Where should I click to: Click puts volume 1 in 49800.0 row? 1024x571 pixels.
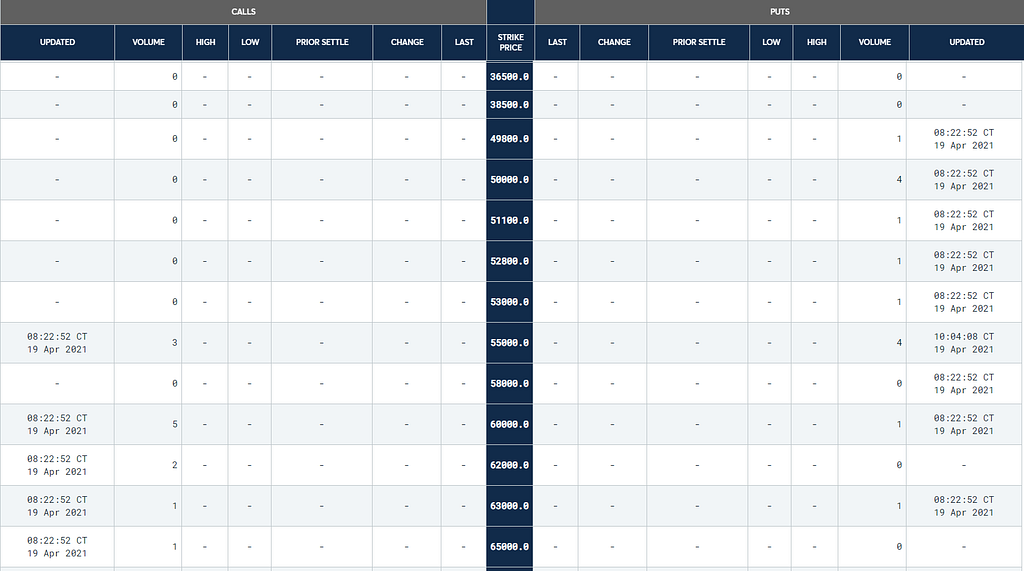tap(899, 139)
